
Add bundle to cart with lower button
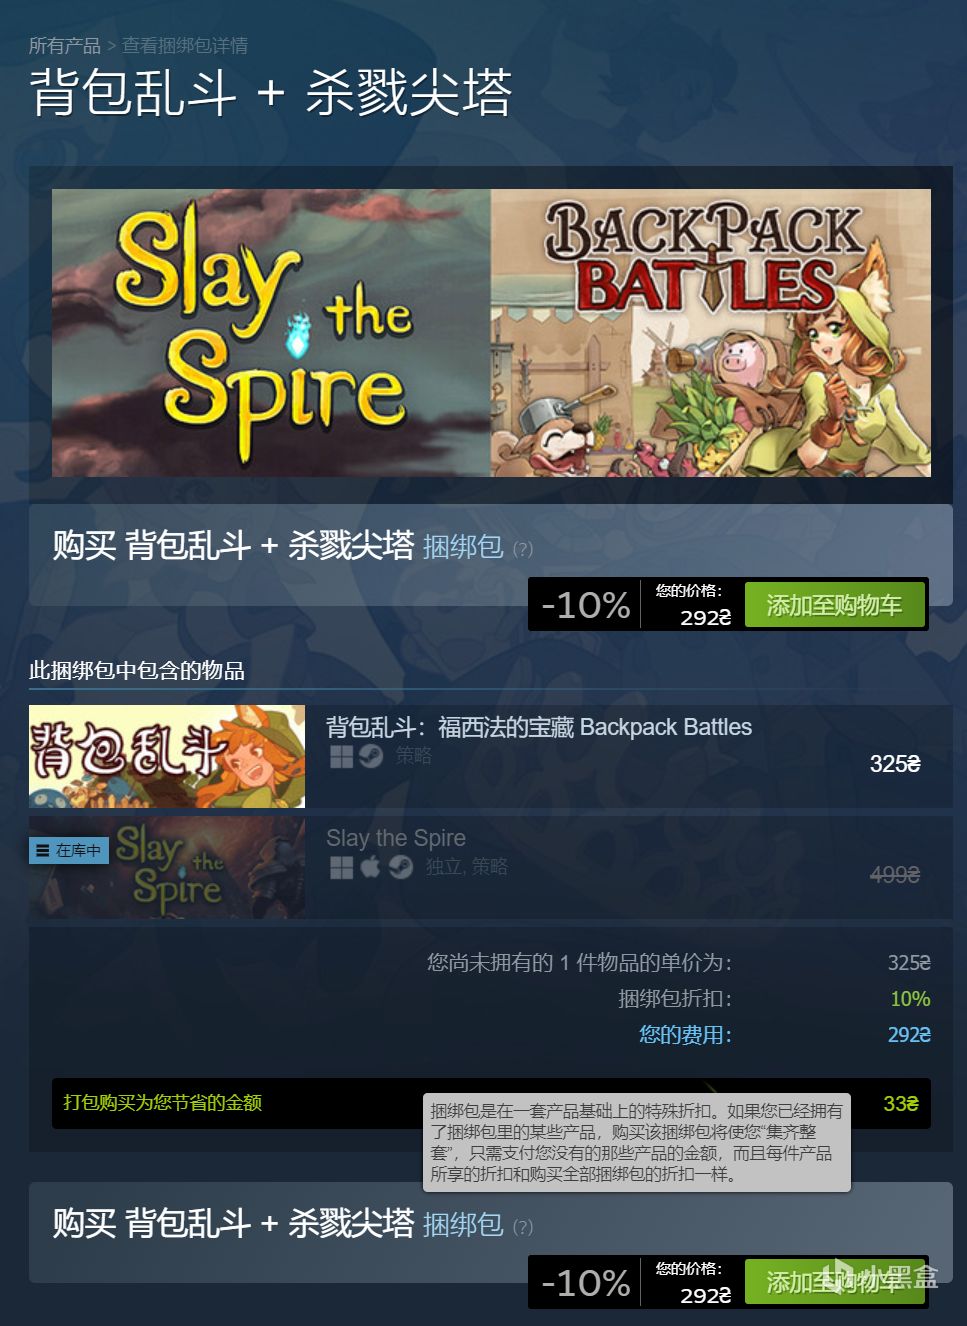(834, 1282)
